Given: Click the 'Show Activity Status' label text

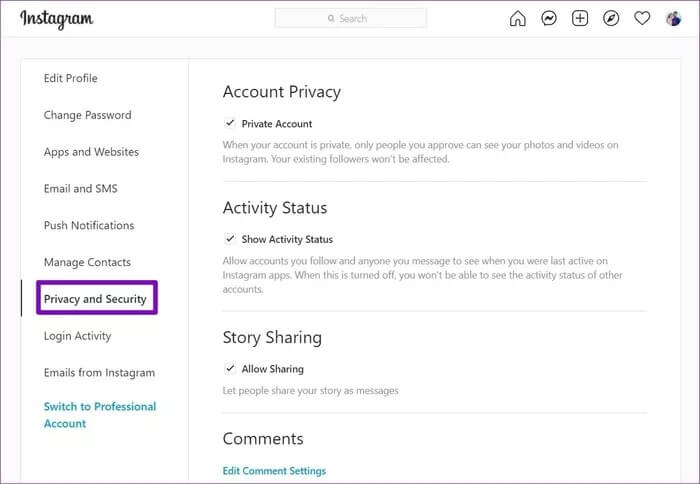Looking at the screenshot, I should point(287,239).
